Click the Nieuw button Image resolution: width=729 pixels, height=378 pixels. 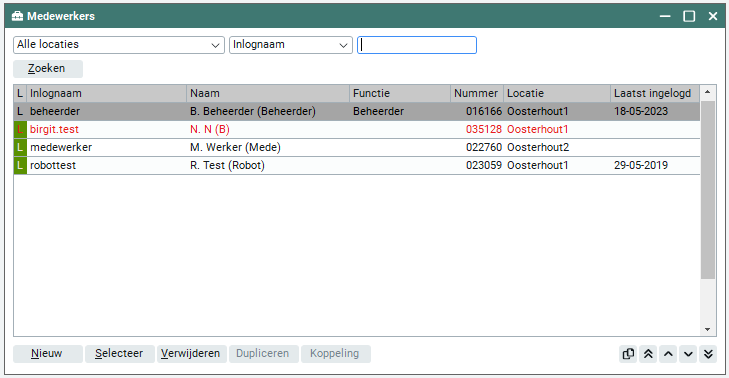(x=48, y=354)
